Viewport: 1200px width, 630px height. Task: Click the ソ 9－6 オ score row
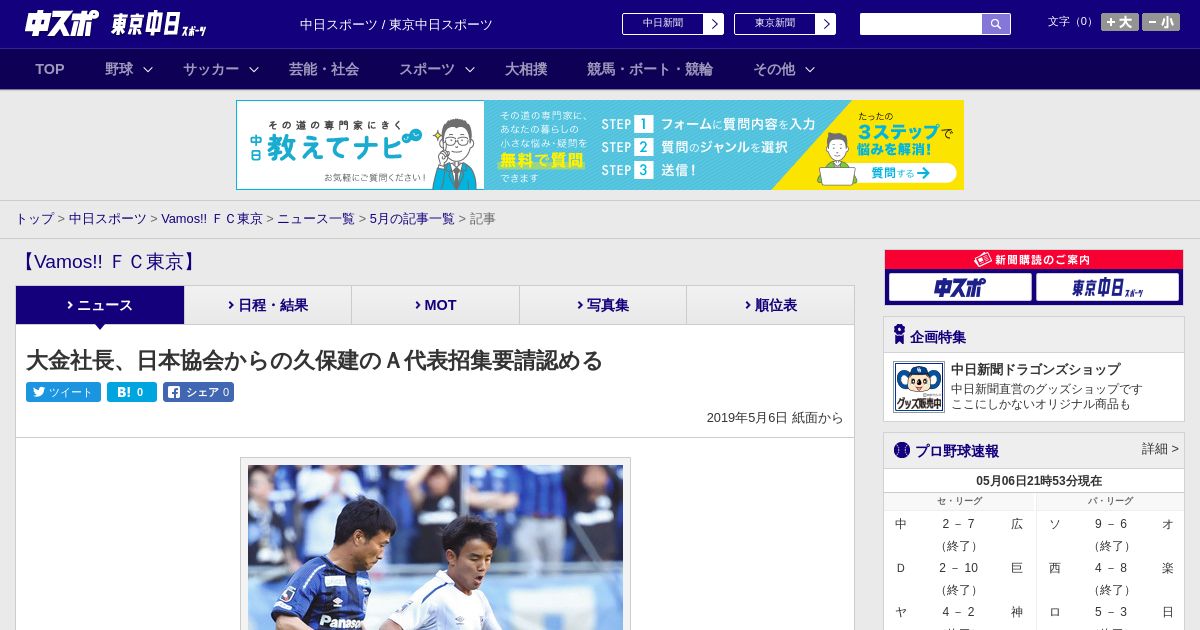(1111, 524)
